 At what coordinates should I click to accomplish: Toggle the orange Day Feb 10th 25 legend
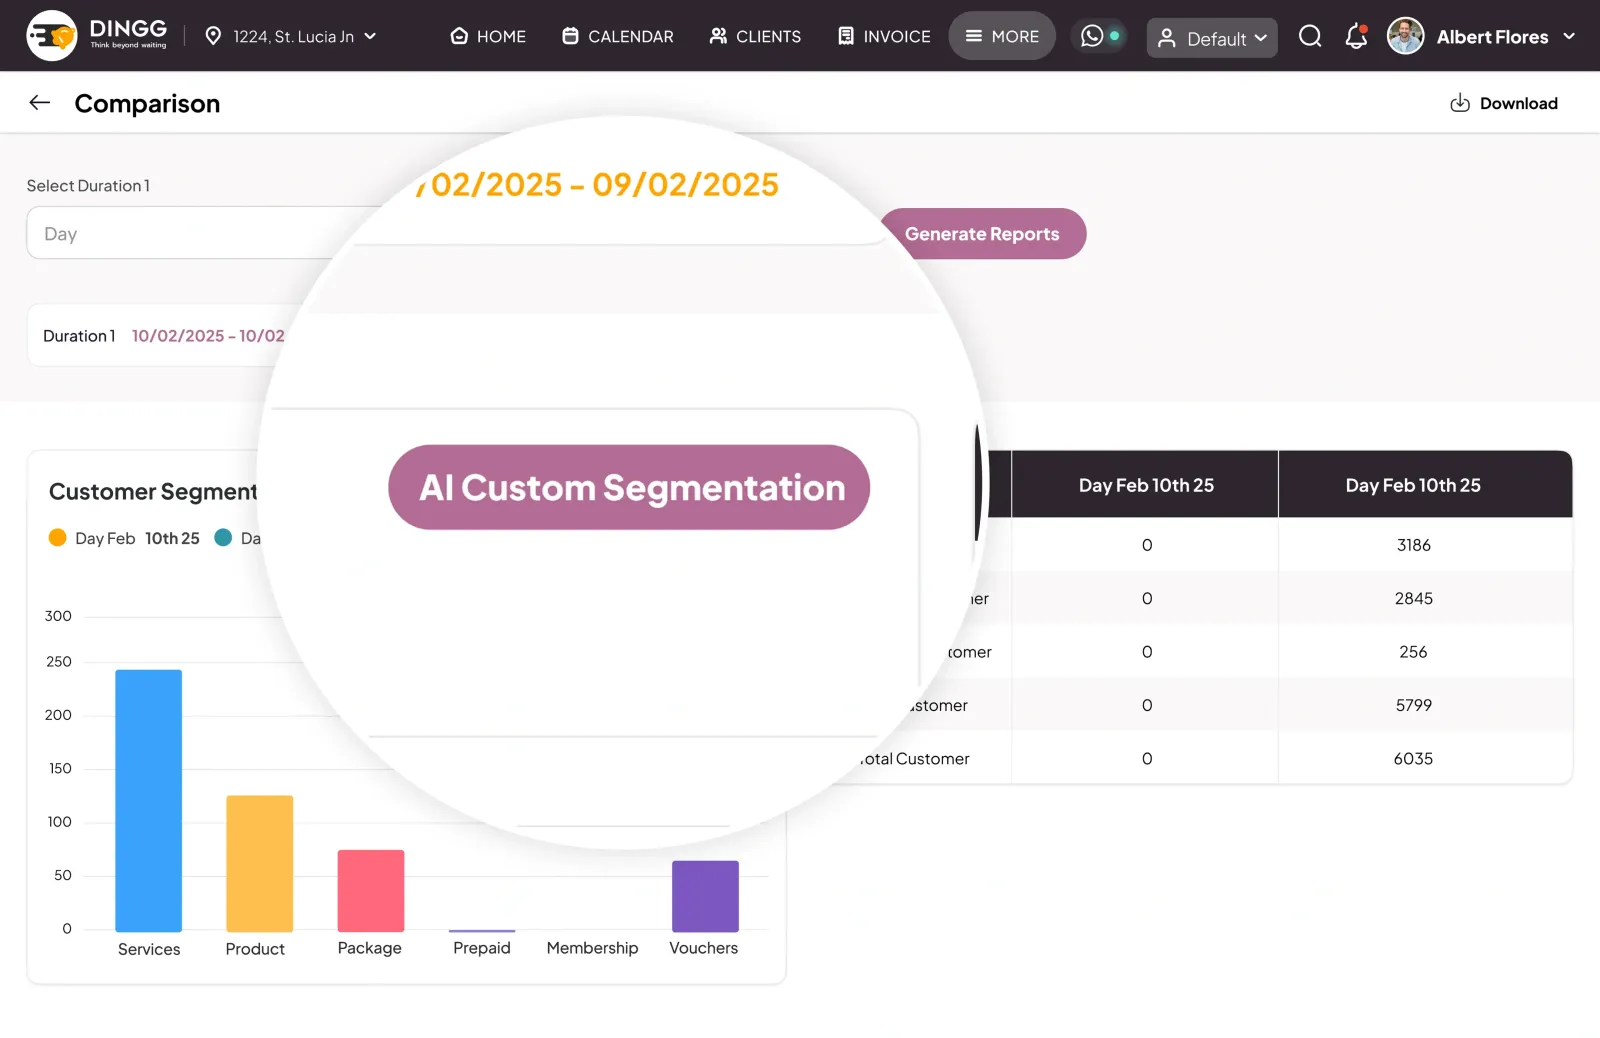(x=124, y=538)
